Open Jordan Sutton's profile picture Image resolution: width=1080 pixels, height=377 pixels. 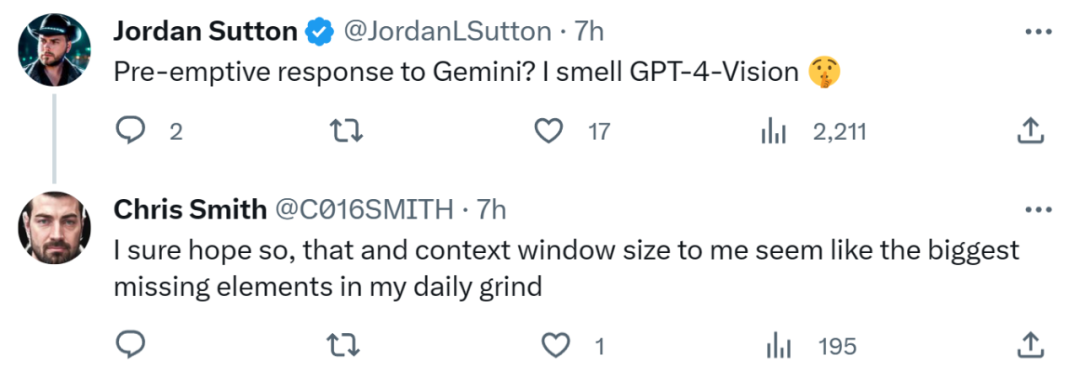click(x=54, y=50)
